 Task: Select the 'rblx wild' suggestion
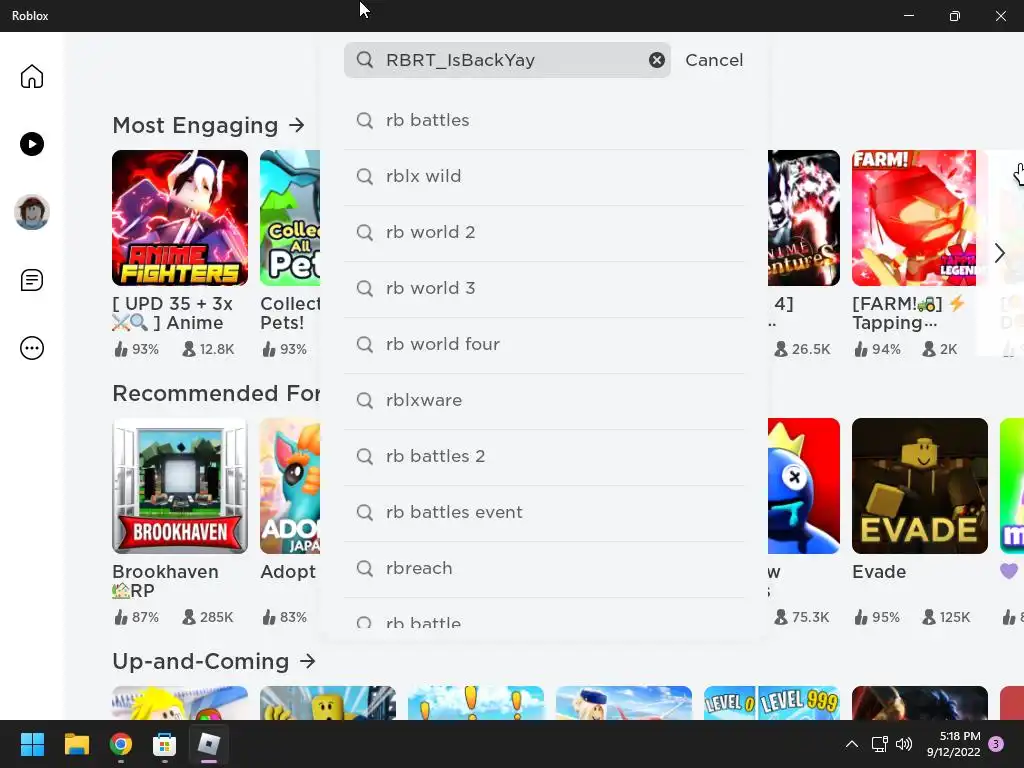click(544, 176)
